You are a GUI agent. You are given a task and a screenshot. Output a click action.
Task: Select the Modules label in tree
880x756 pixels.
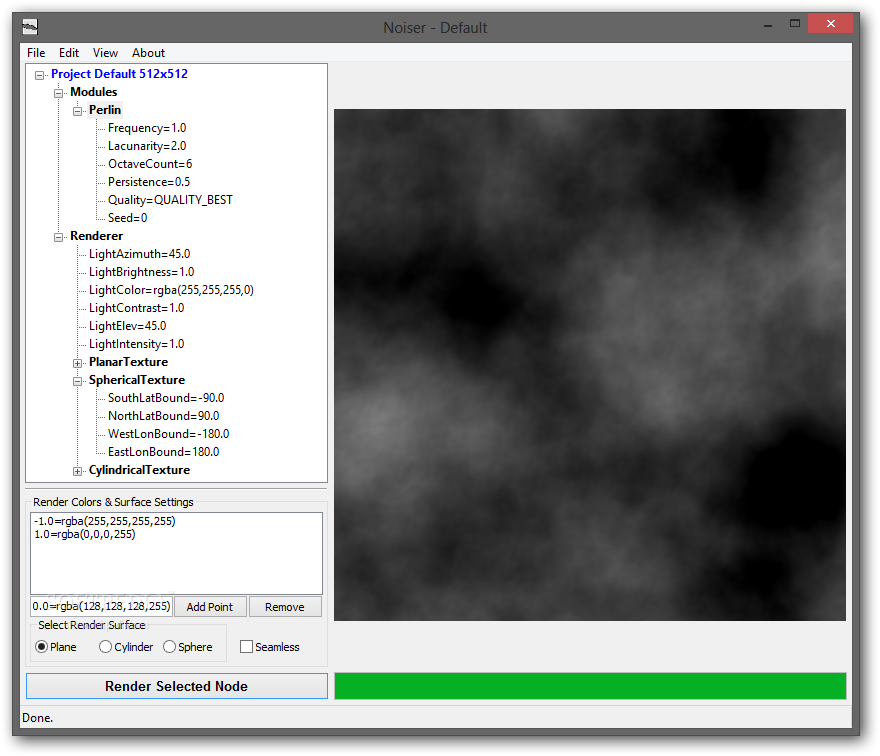[x=94, y=92]
